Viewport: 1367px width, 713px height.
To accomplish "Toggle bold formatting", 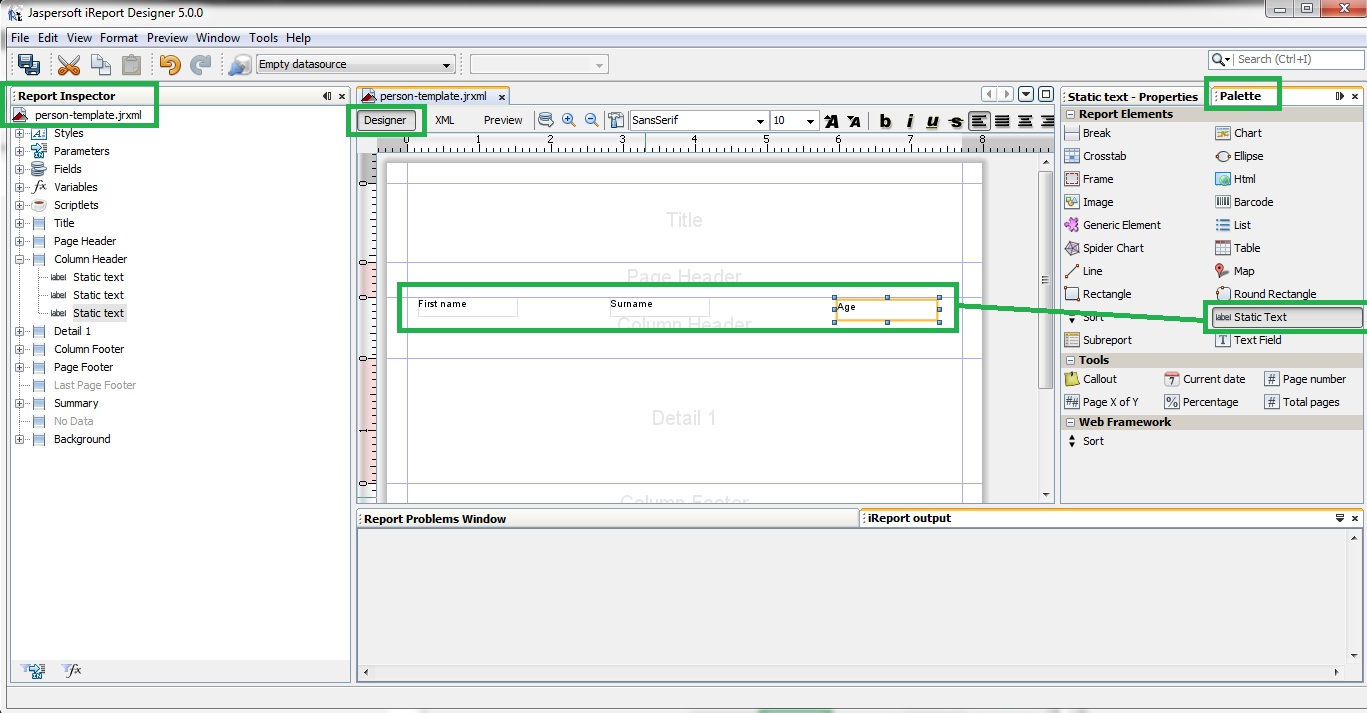I will 885,121.
